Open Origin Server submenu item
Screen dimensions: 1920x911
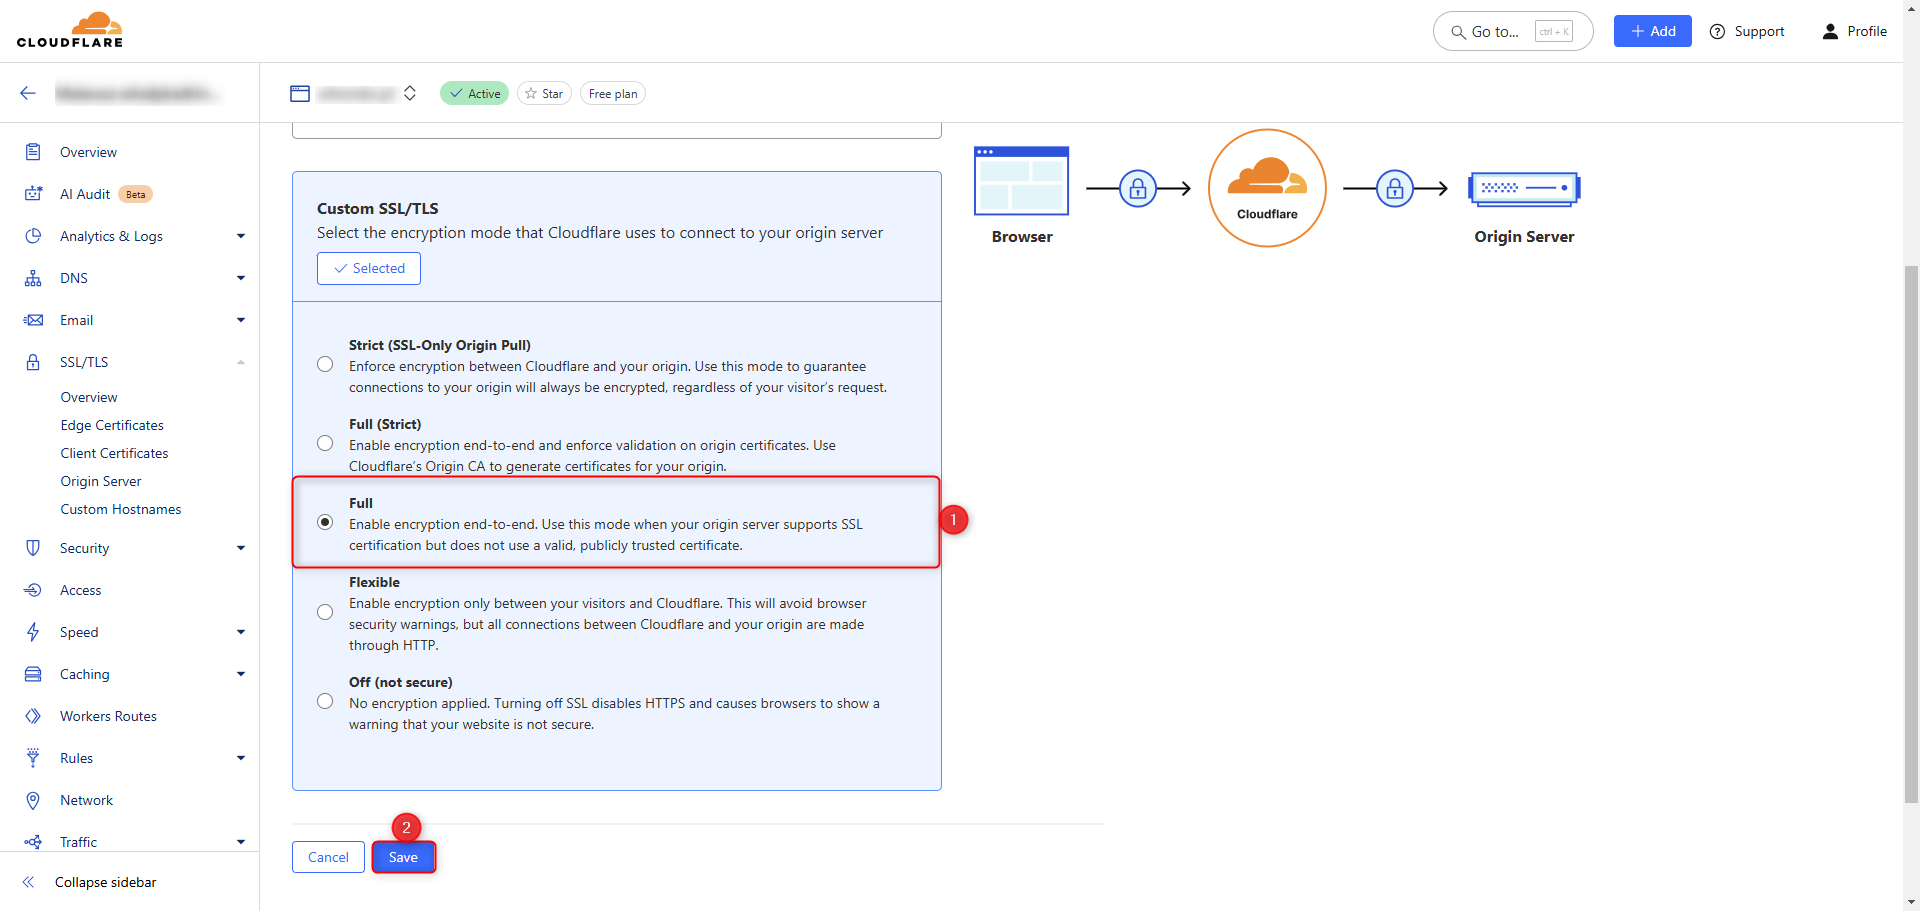click(101, 481)
